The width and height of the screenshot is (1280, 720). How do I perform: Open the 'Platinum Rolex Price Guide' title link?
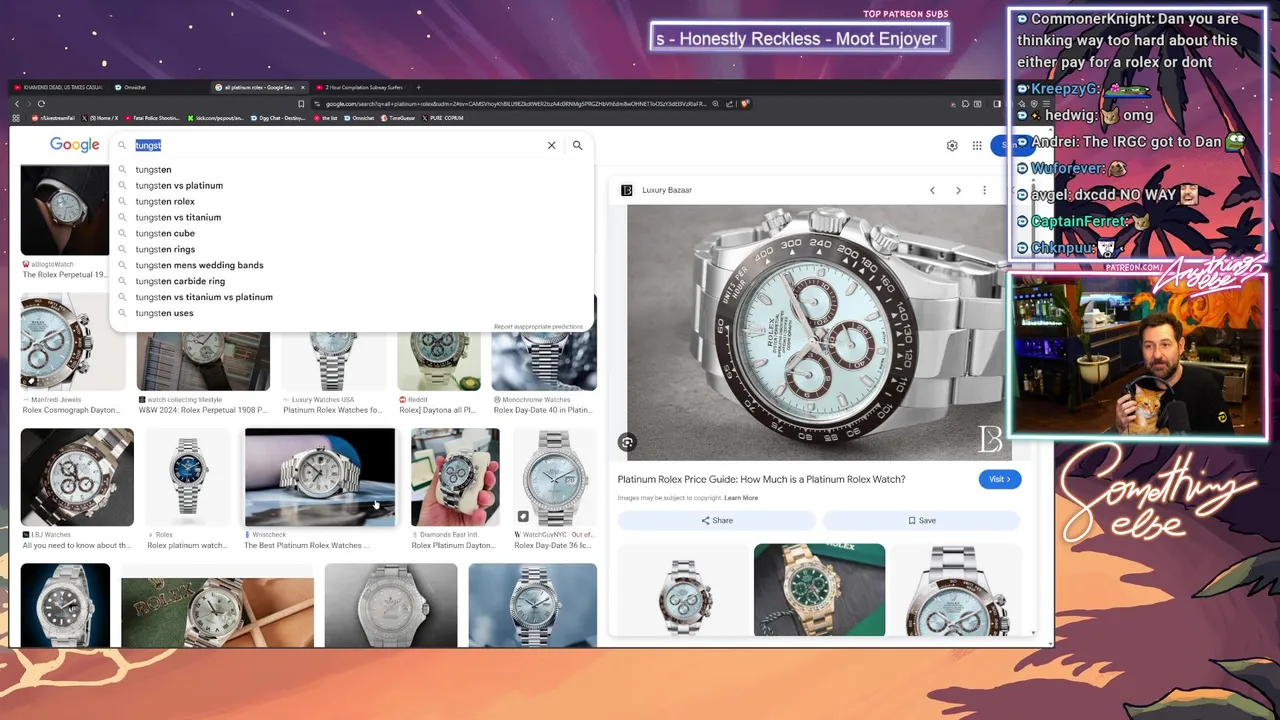pyautogui.click(x=761, y=479)
